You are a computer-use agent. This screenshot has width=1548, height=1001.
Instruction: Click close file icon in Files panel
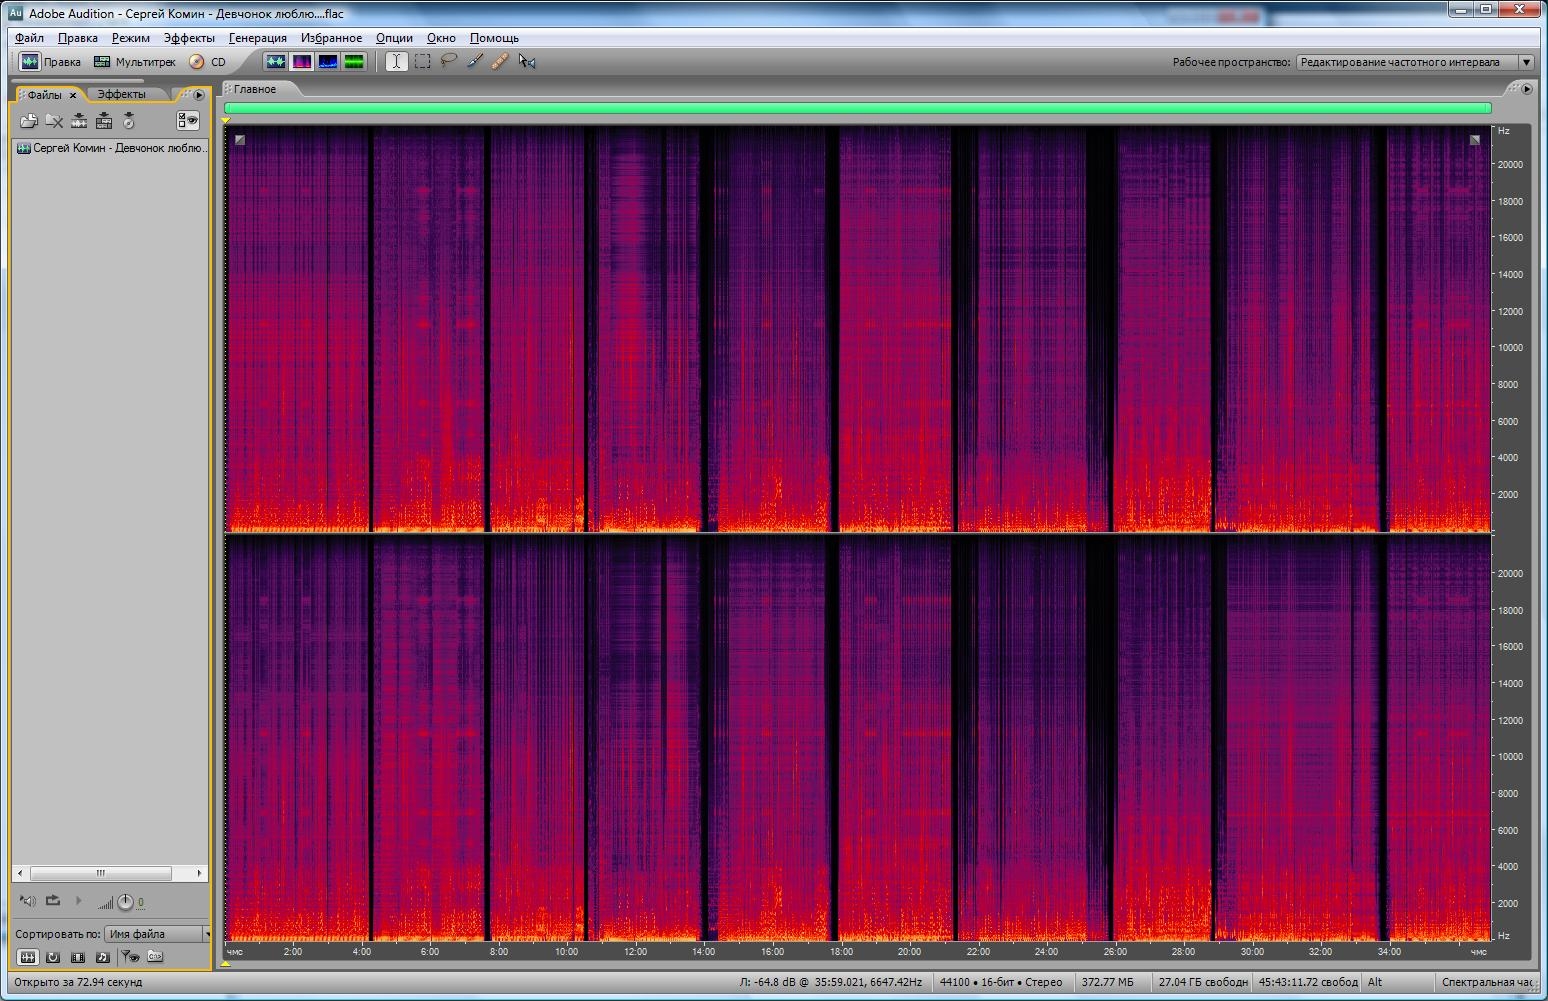coord(54,121)
